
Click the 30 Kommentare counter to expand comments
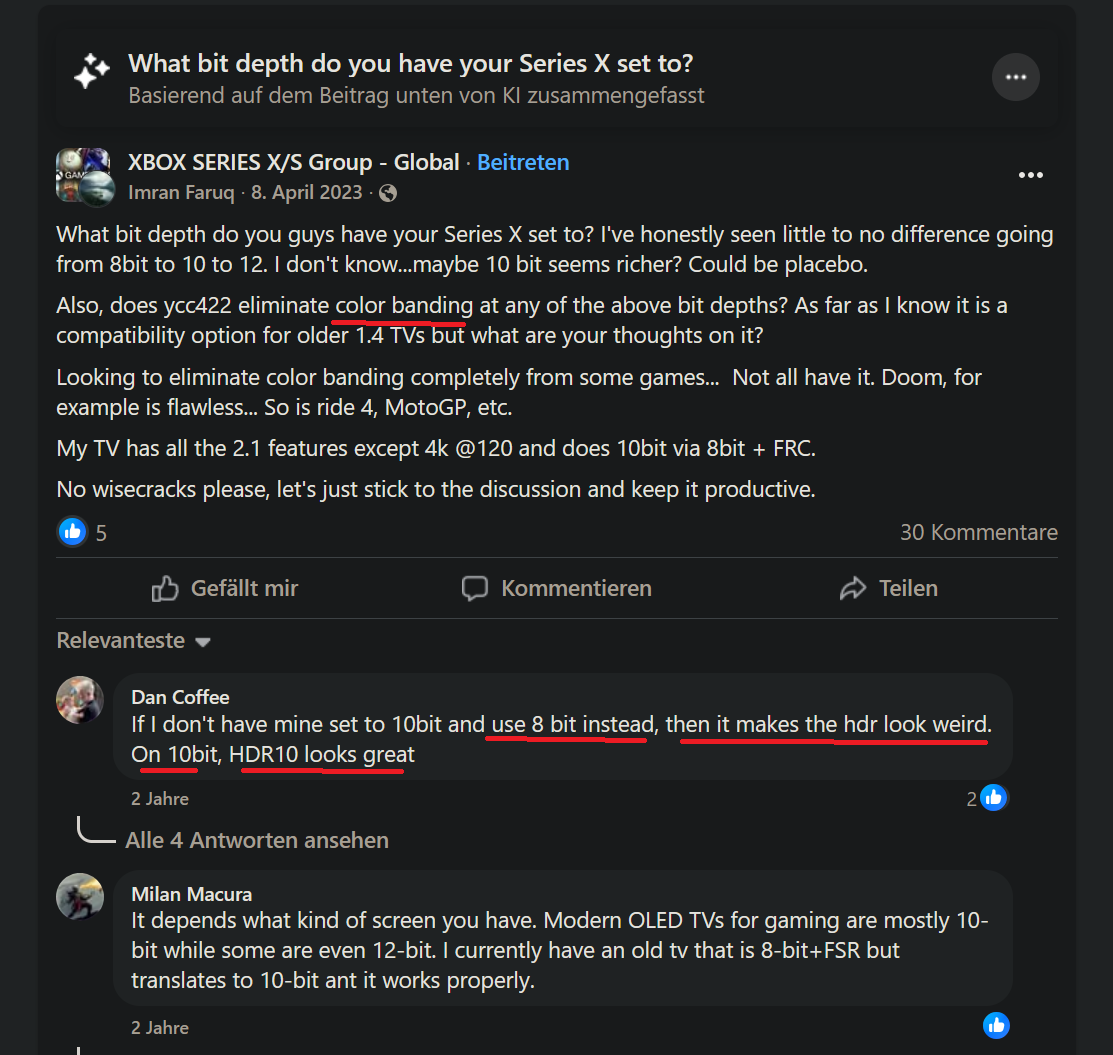point(978,531)
